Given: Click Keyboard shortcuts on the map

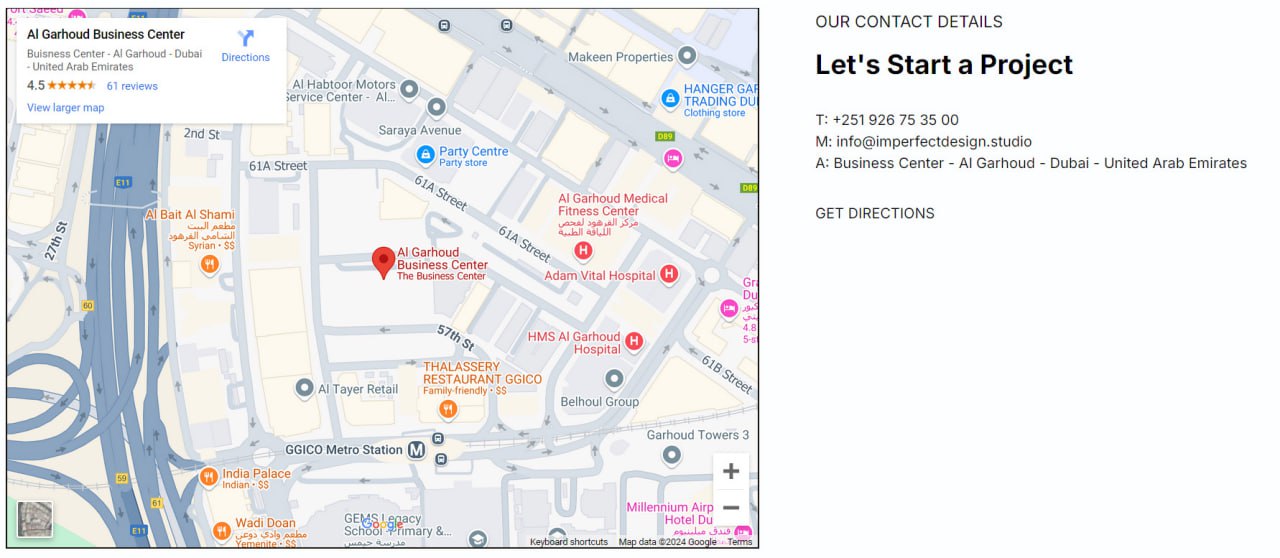Looking at the screenshot, I should coord(569,542).
